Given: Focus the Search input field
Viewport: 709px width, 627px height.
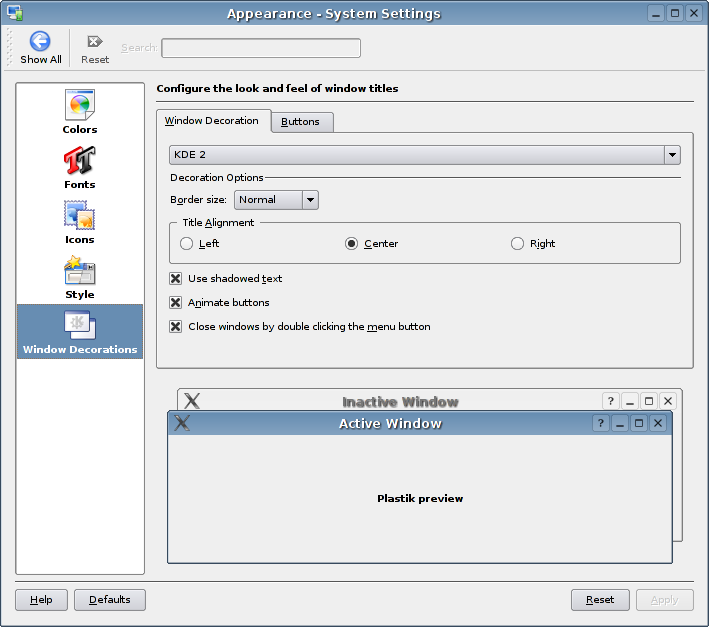Looking at the screenshot, I should 261,48.
